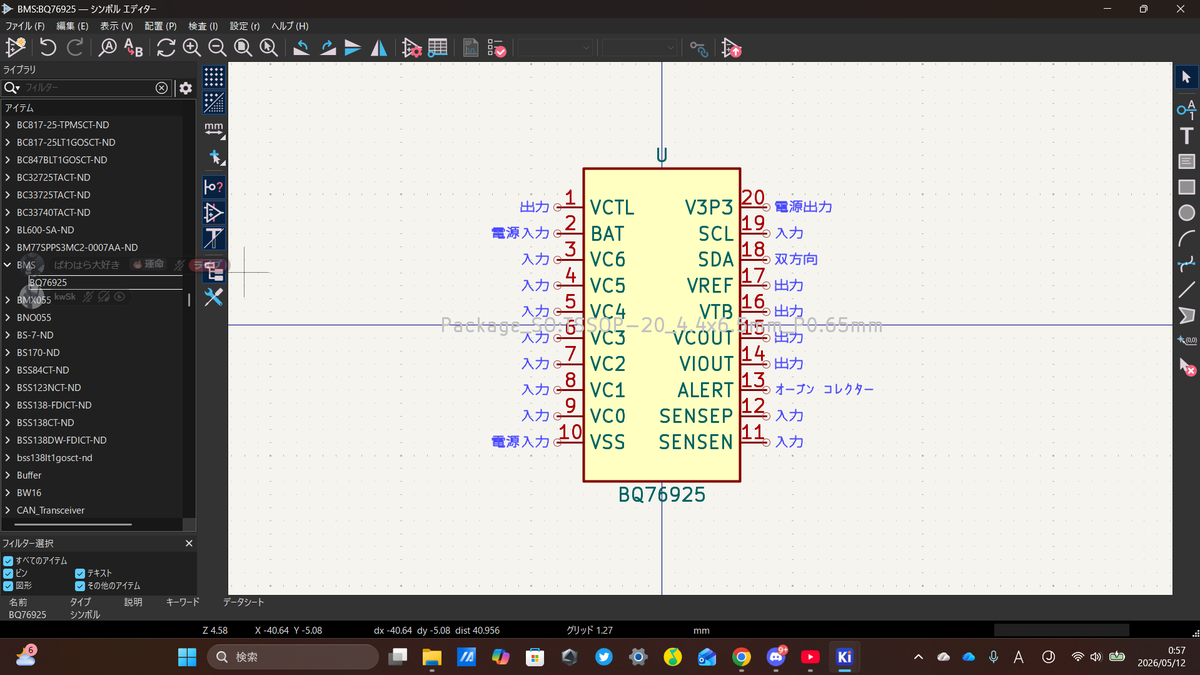Expand the BS170-ND library

pyautogui.click(x=8, y=352)
